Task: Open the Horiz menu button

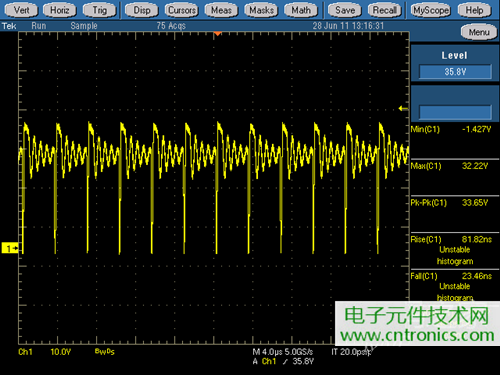Action: click(x=60, y=10)
